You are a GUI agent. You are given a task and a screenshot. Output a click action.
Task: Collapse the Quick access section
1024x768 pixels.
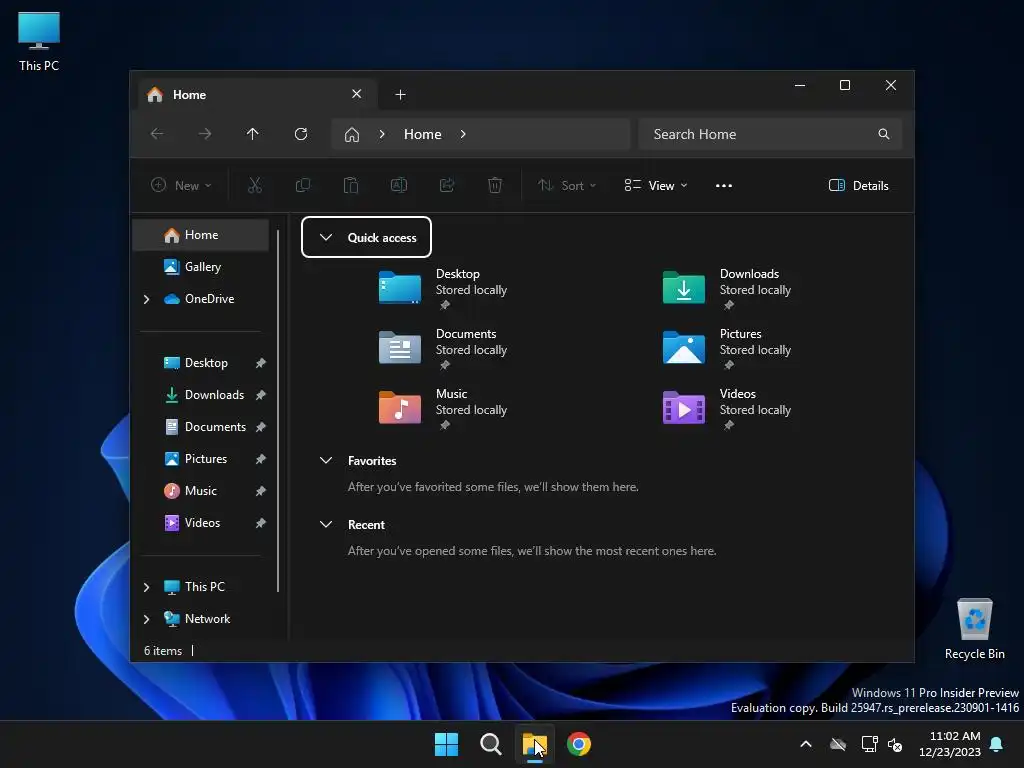326,237
